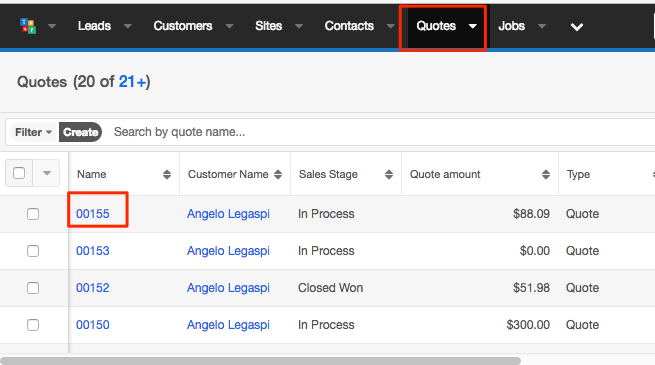Screen dimensions: 655x365
Task: Open the dropdown arrow beside the app logo
Action: [x=52, y=26]
